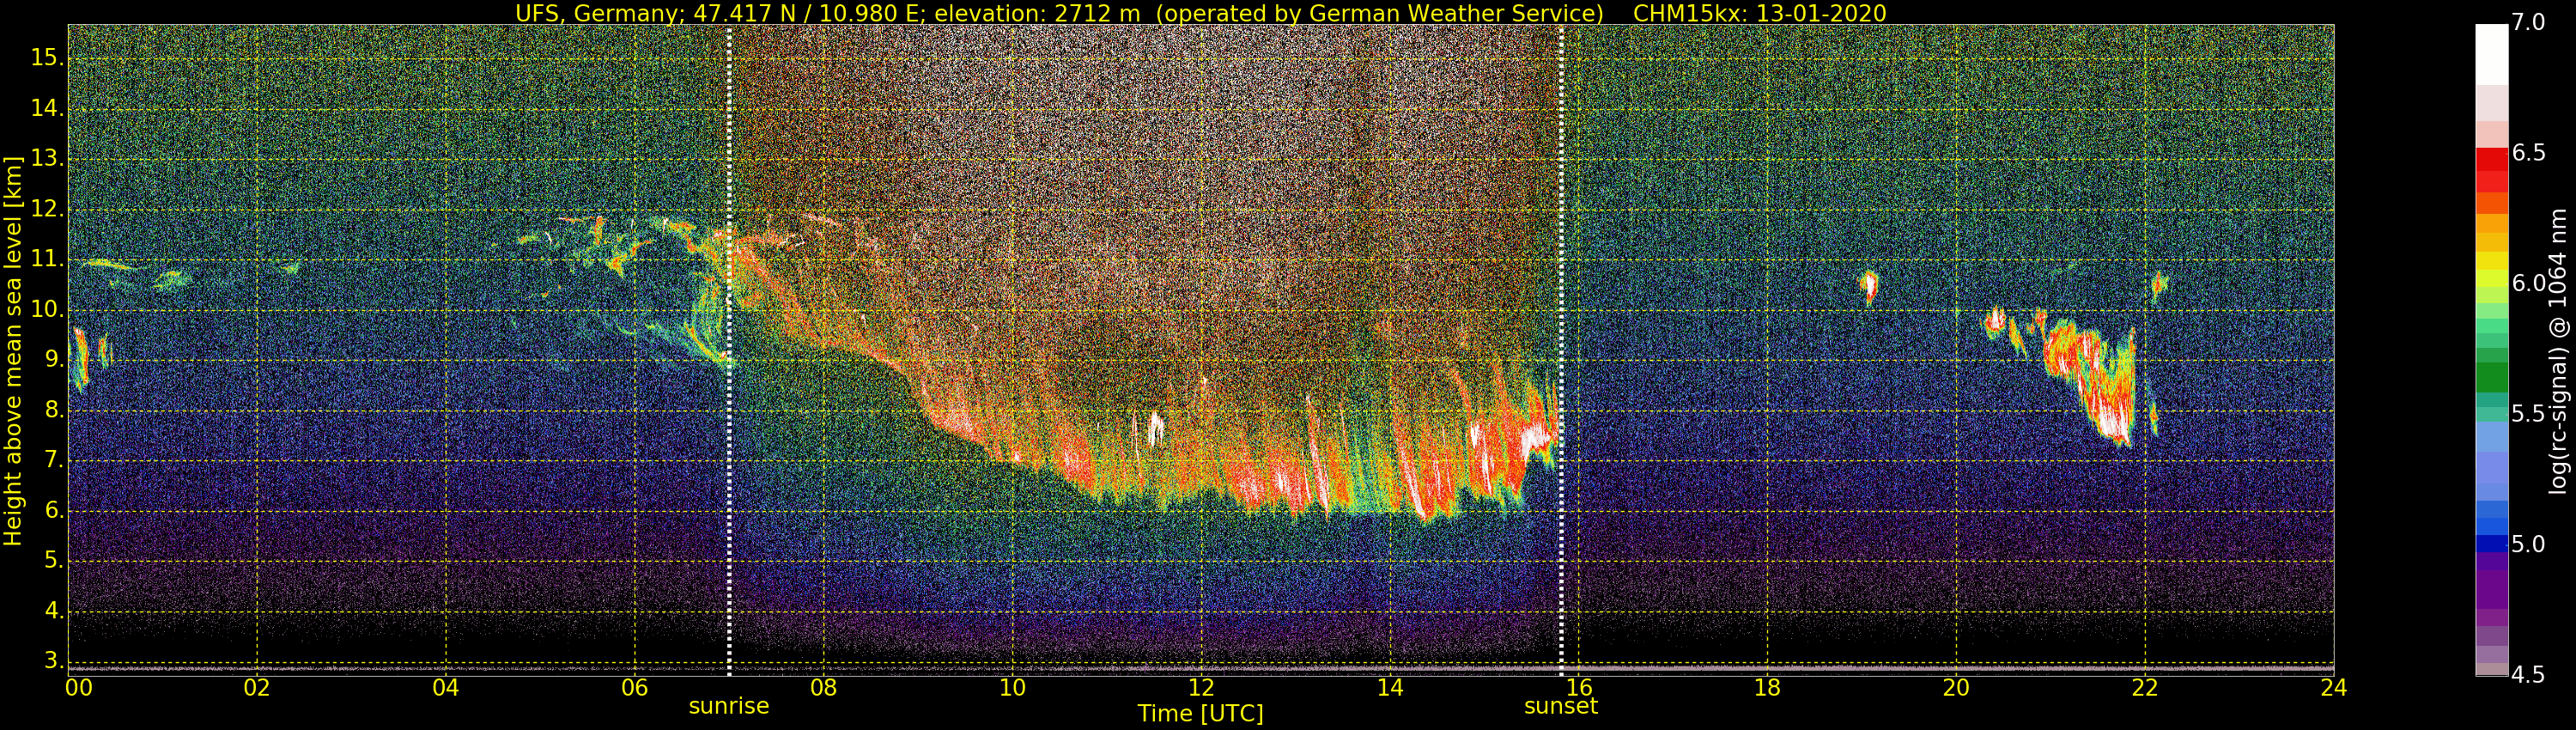
Task: Click the 'CHM15kx: 13-01-2020' label in the title
Action: [x=1759, y=13]
